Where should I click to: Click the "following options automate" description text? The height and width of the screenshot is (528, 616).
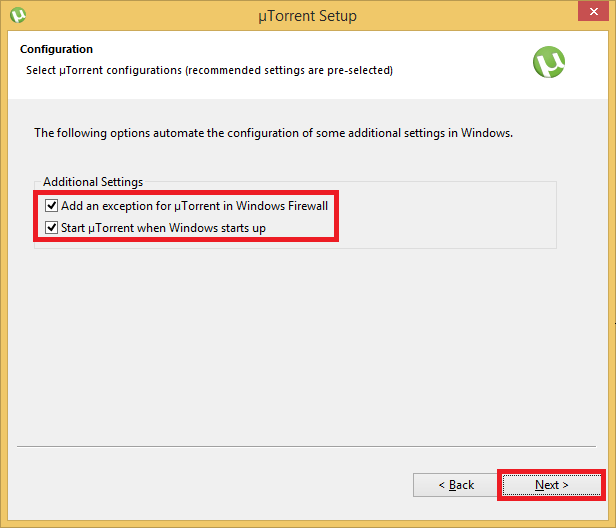pos(273,132)
